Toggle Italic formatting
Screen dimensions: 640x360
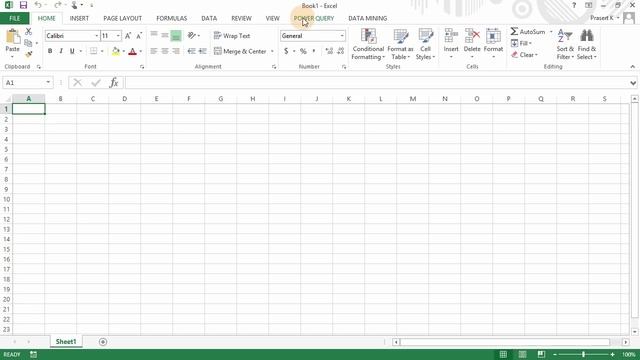61,51
